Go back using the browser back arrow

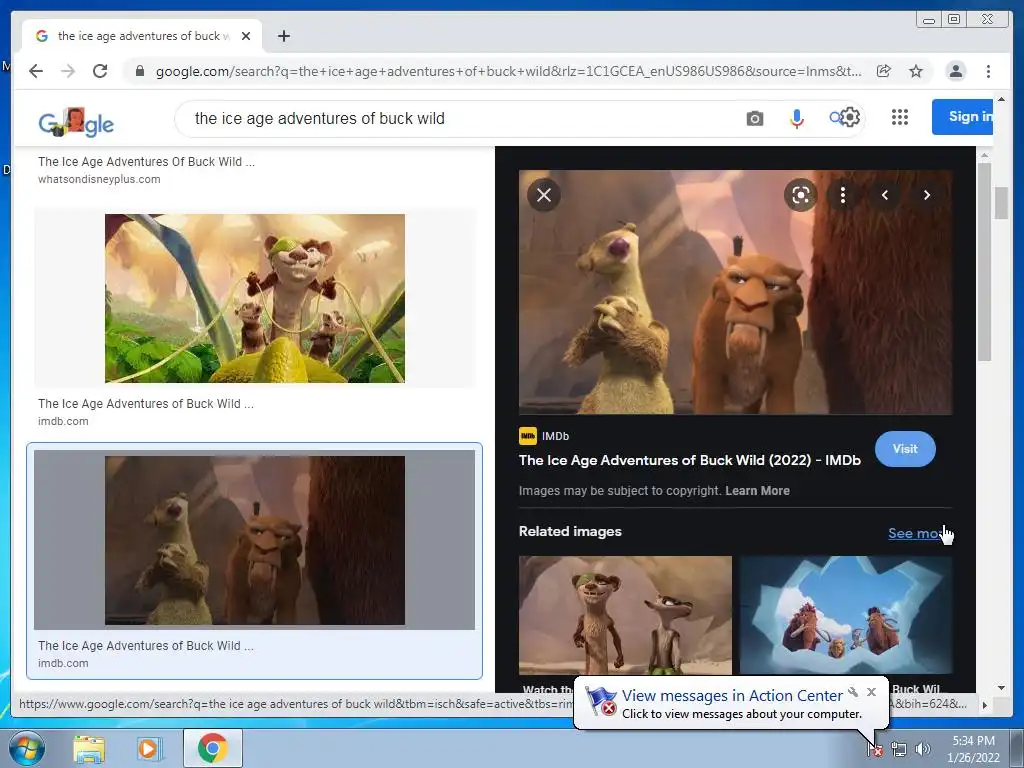click(36, 71)
